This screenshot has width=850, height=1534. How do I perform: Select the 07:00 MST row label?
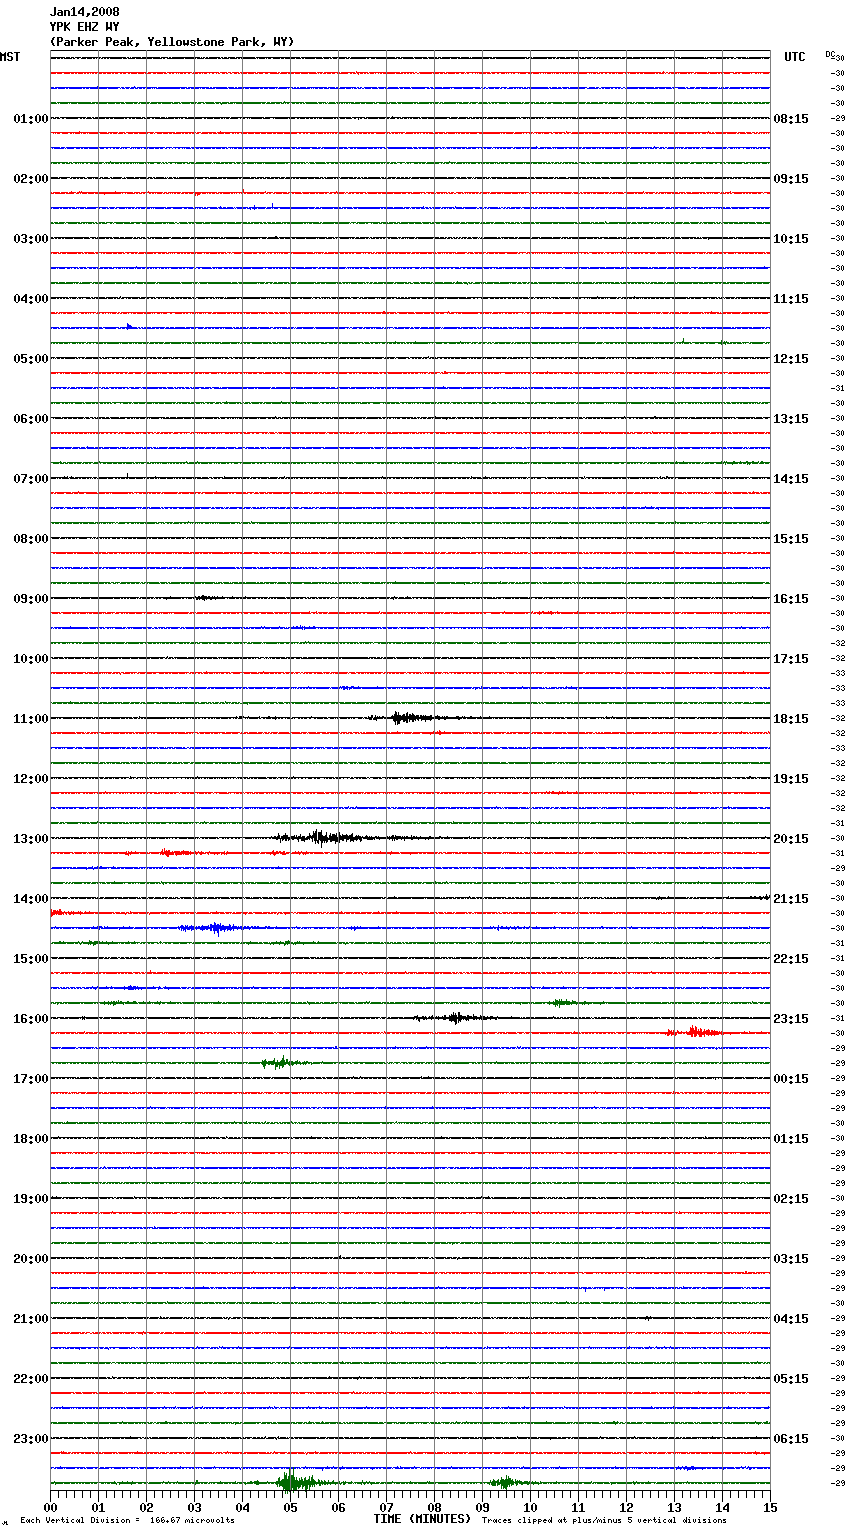[x=31, y=479]
